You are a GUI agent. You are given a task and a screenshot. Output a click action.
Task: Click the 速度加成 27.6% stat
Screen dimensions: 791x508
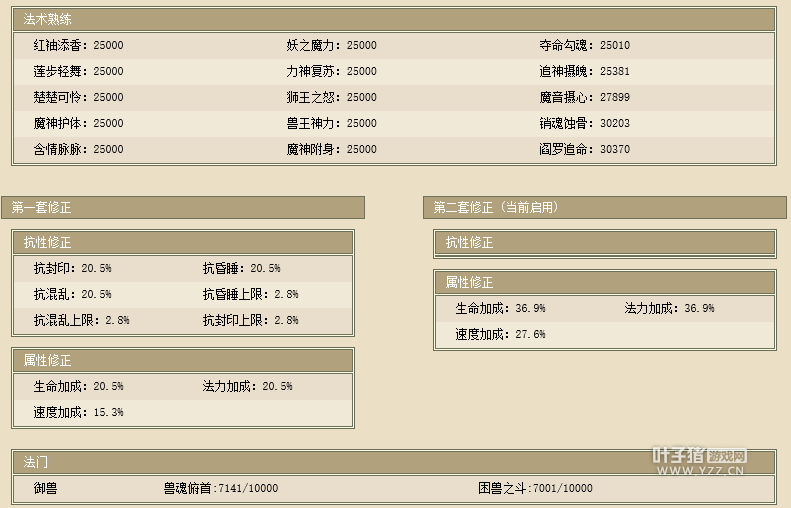point(500,335)
